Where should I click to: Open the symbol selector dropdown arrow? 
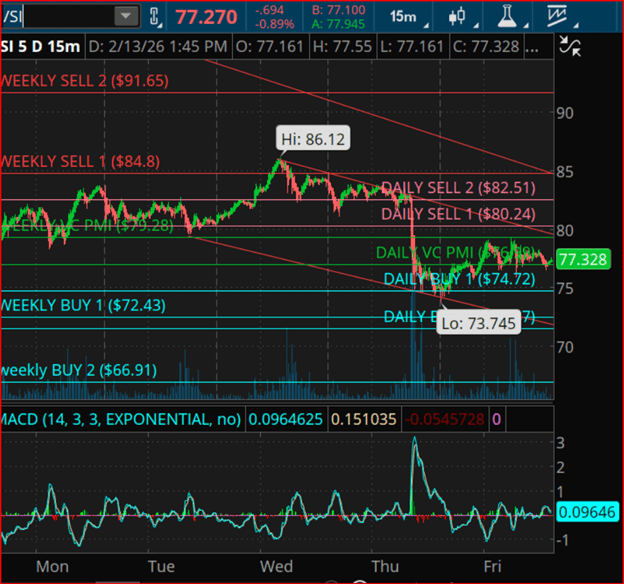pos(126,16)
